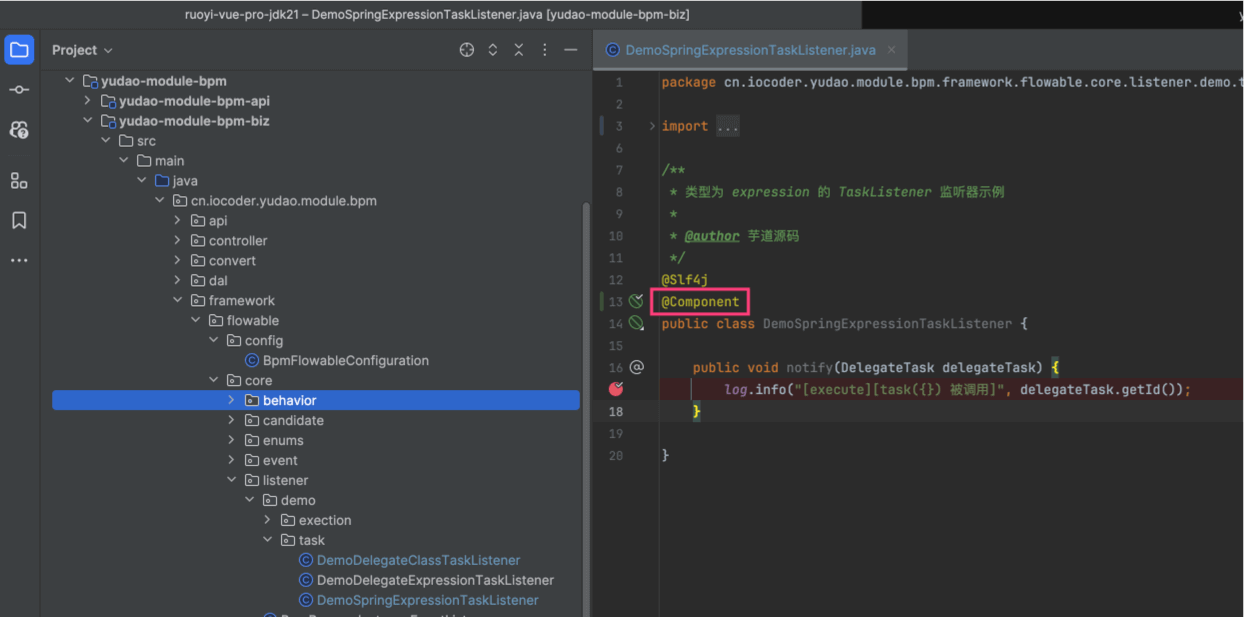This screenshot has width=1244, height=617.
Task: Open DemoDelegateExpressionTaskListener from the tree
Action: [x=435, y=580]
